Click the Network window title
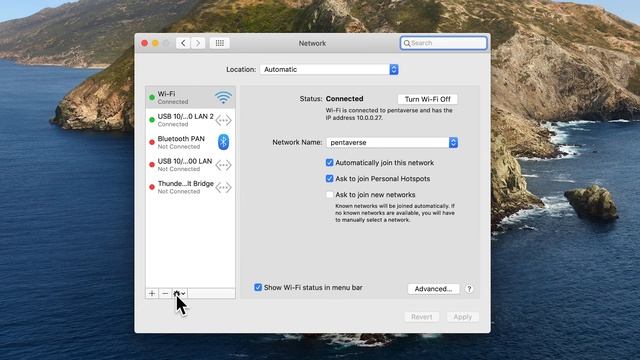Viewport: 640px width, 360px height. 312,43
